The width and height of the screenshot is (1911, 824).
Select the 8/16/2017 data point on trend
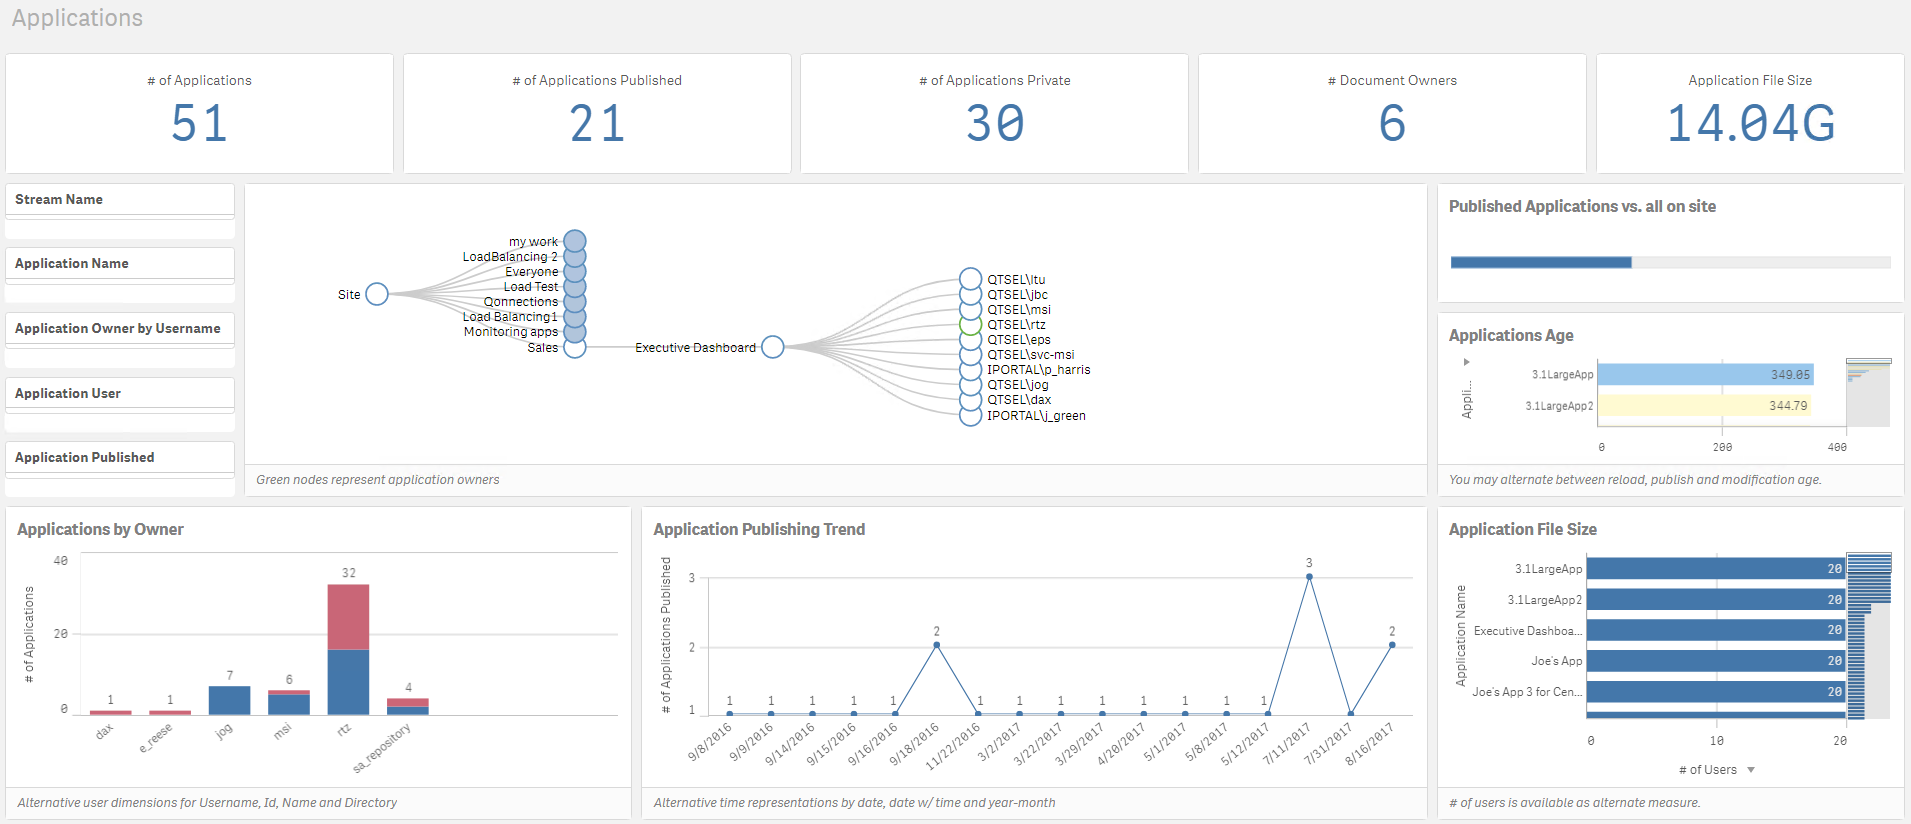pos(1392,645)
